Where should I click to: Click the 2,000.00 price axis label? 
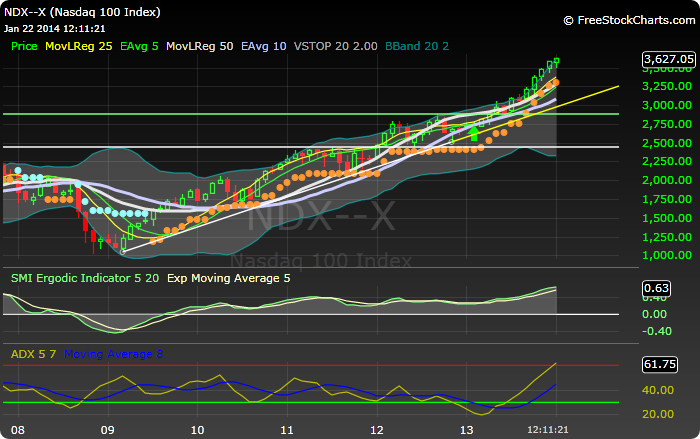tap(667, 180)
